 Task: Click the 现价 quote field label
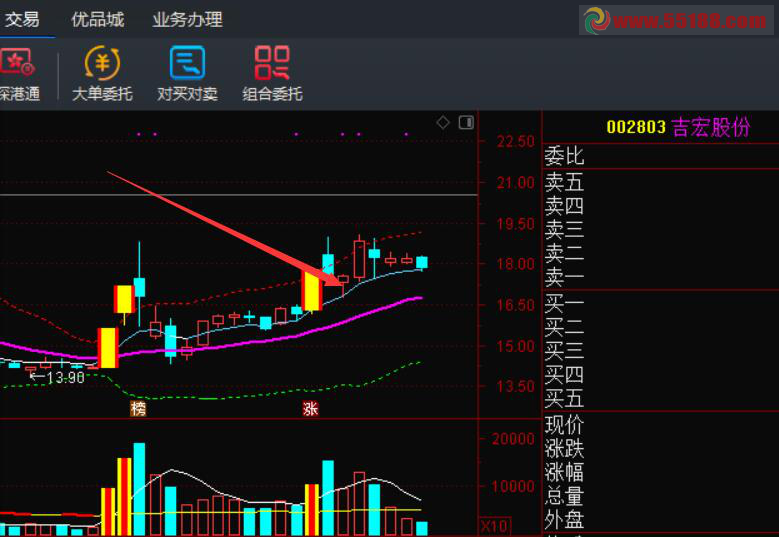pos(564,424)
